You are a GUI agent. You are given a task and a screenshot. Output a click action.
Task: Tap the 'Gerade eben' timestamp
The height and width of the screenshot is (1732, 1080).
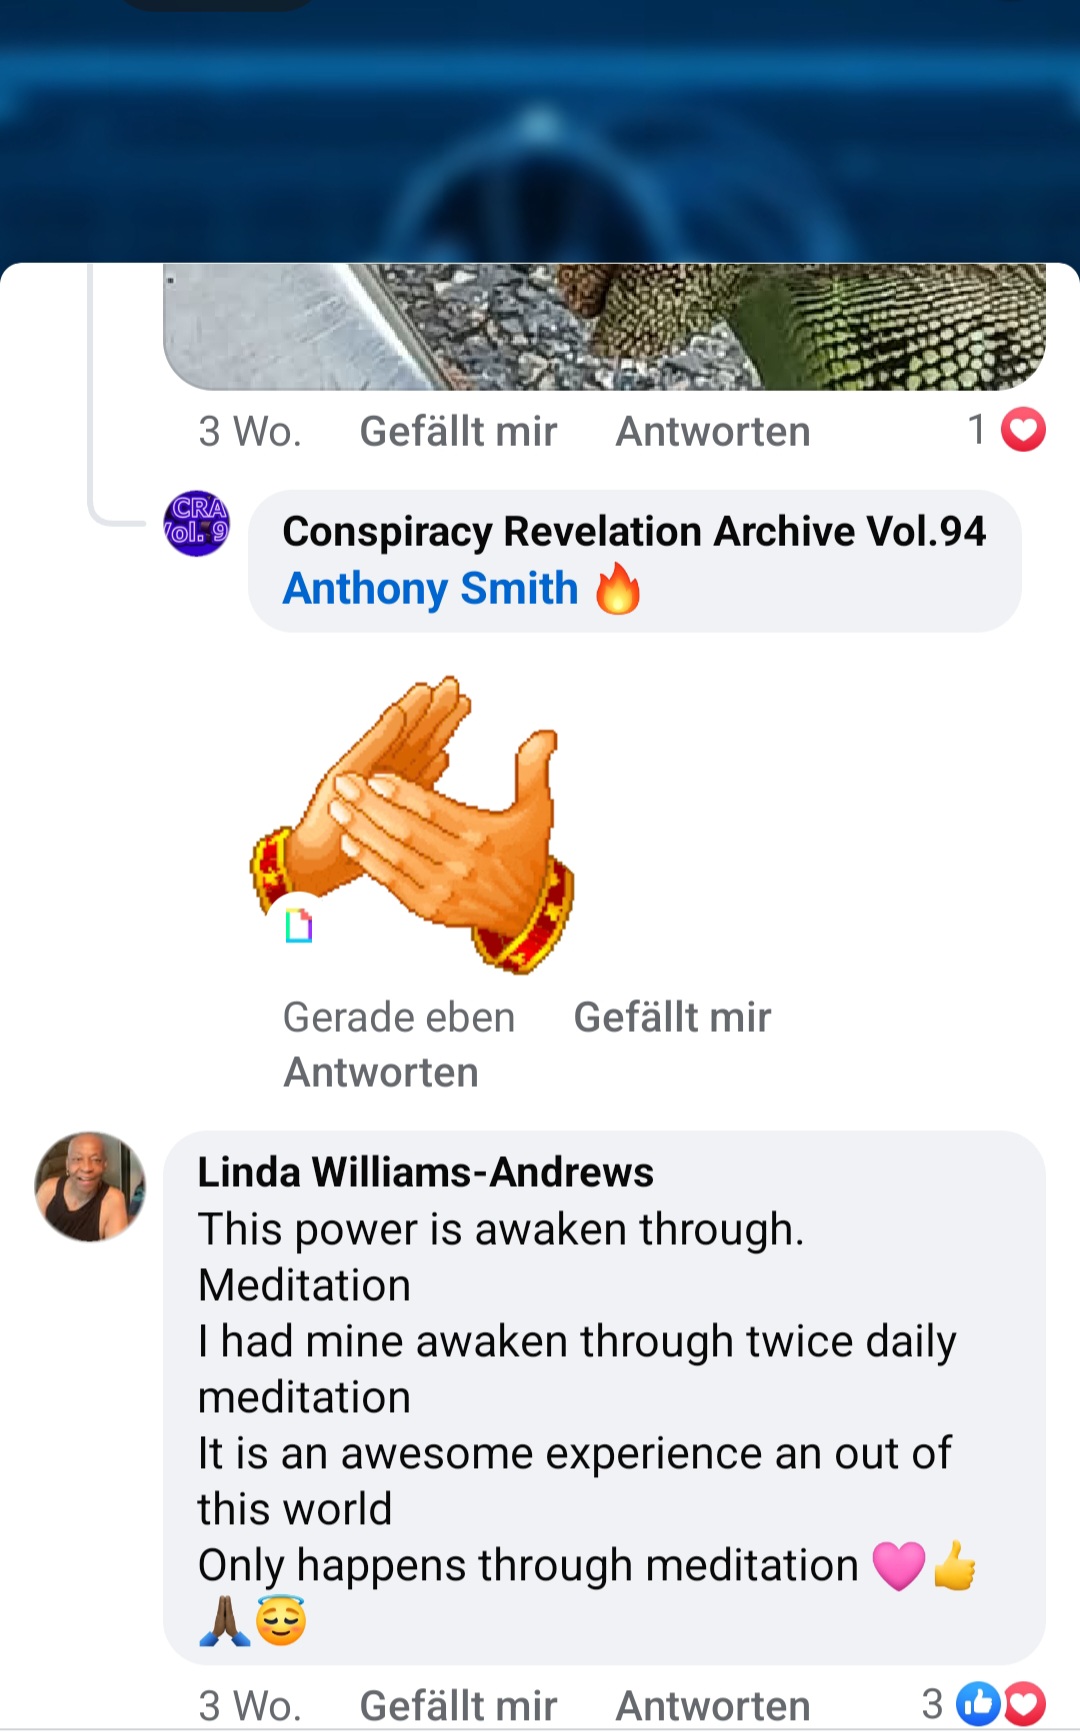point(399,1017)
